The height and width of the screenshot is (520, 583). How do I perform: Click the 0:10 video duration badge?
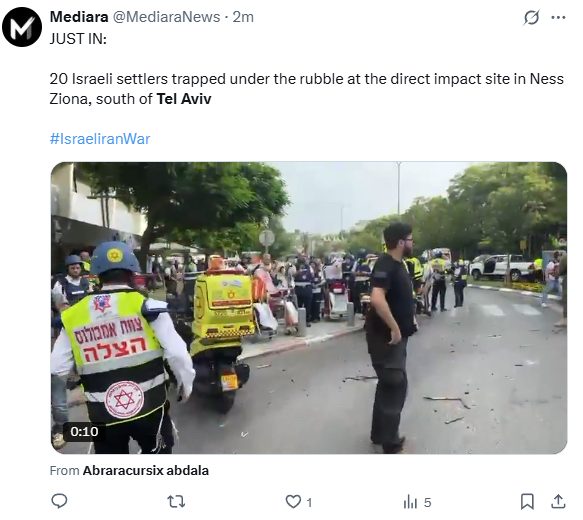[84, 432]
